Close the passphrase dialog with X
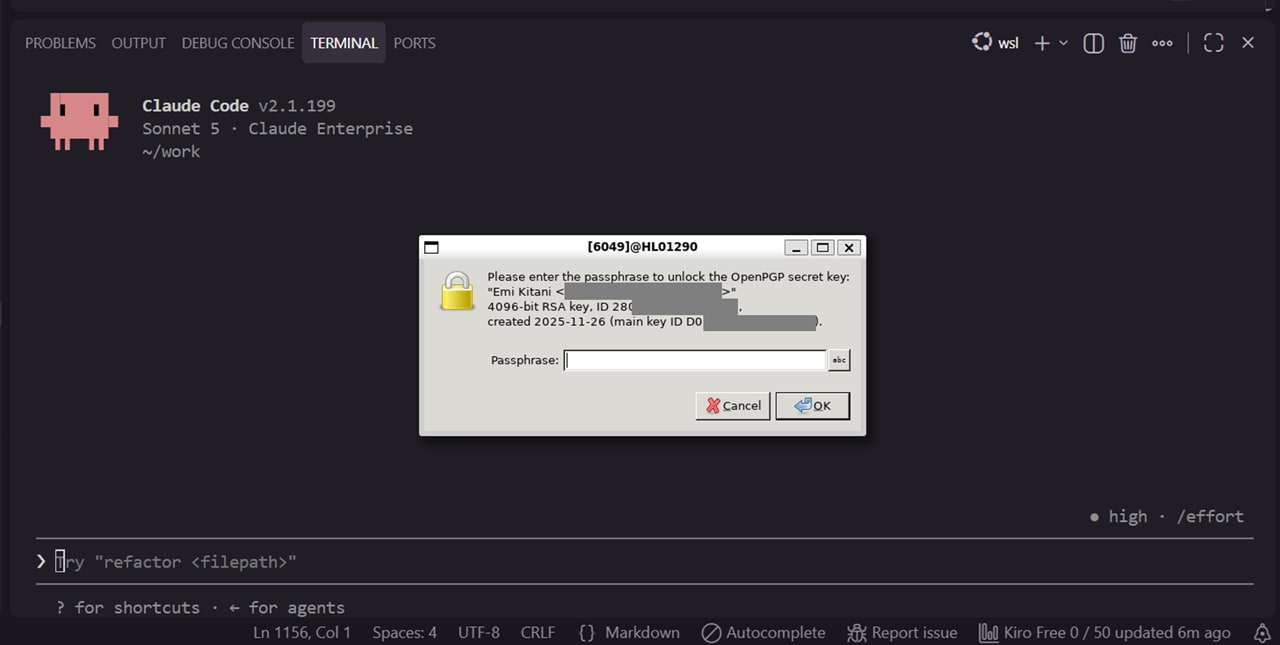 coord(848,247)
